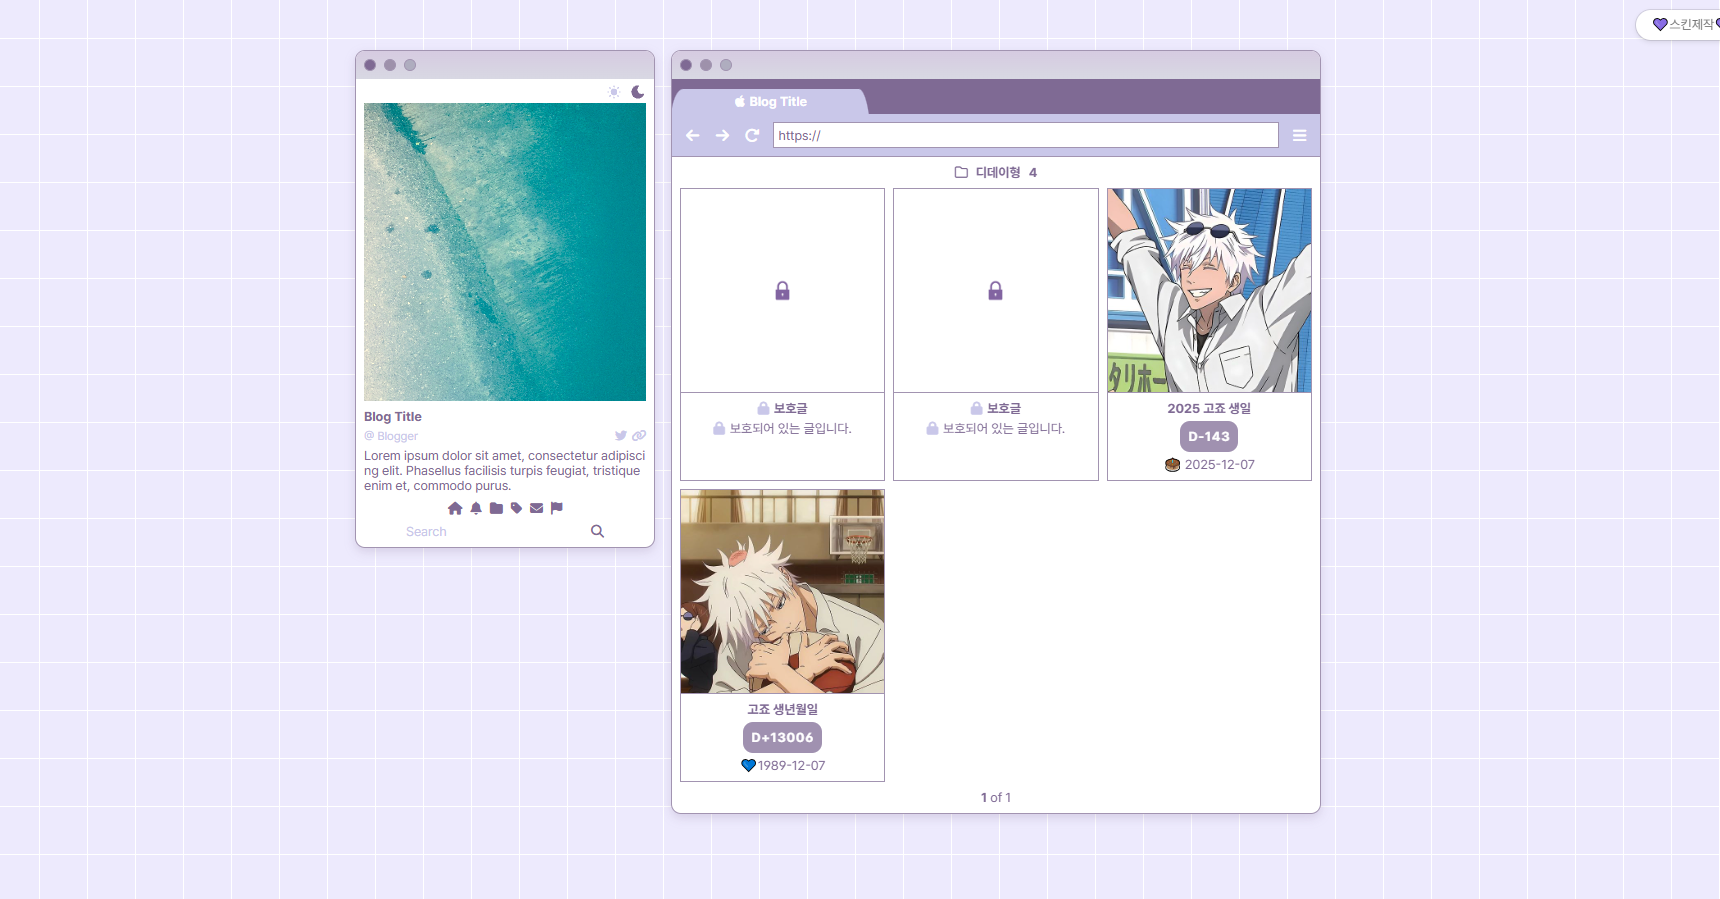Open the hamburger menu icon
1720x899 pixels.
(1300, 136)
